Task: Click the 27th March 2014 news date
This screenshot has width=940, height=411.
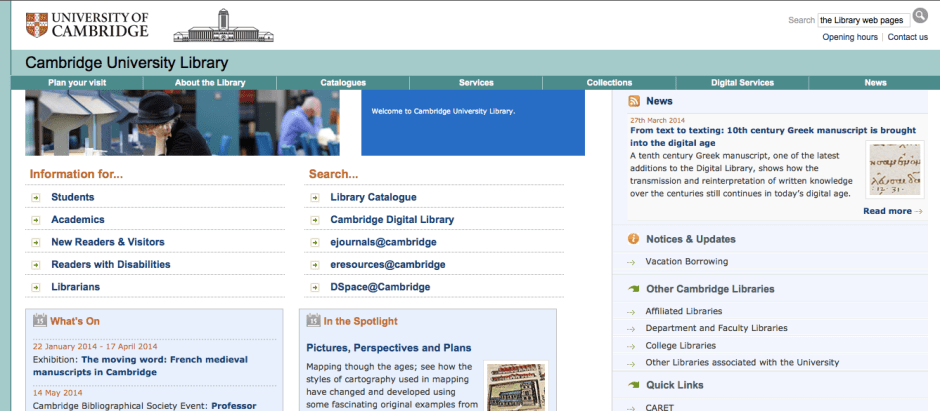Action: 657,120
